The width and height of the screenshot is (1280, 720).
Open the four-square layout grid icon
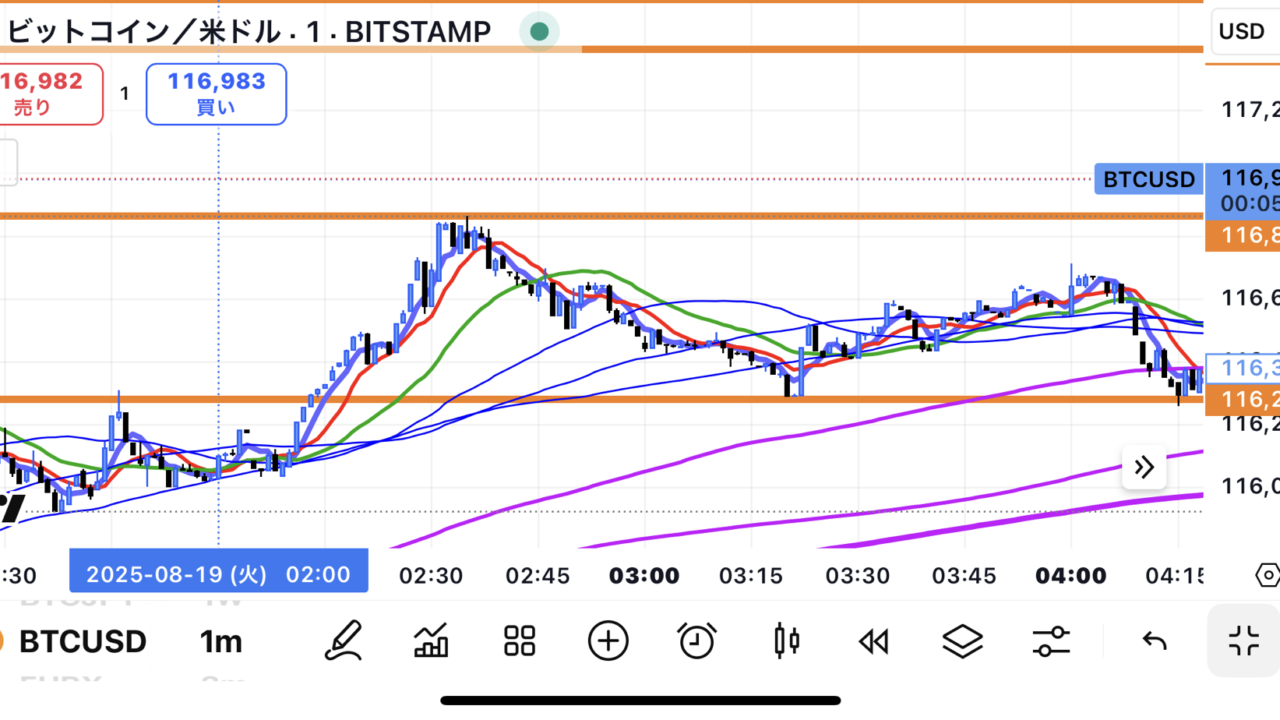click(x=520, y=641)
